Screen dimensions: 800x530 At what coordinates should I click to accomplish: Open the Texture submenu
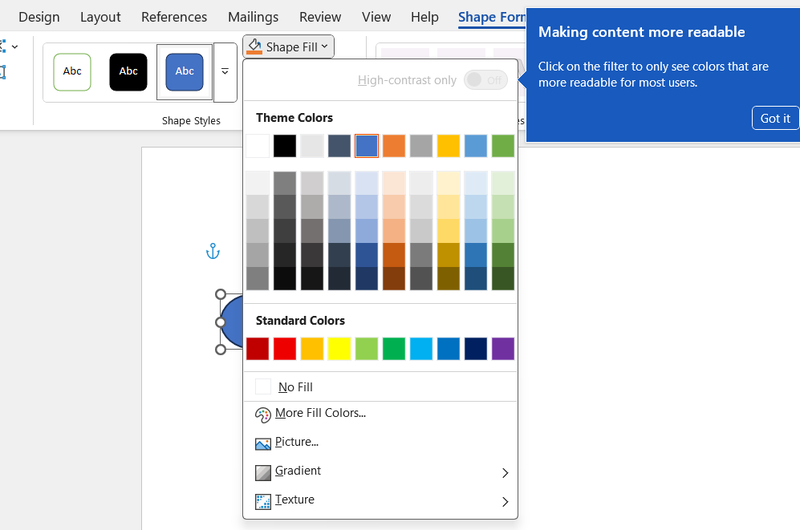[380, 500]
